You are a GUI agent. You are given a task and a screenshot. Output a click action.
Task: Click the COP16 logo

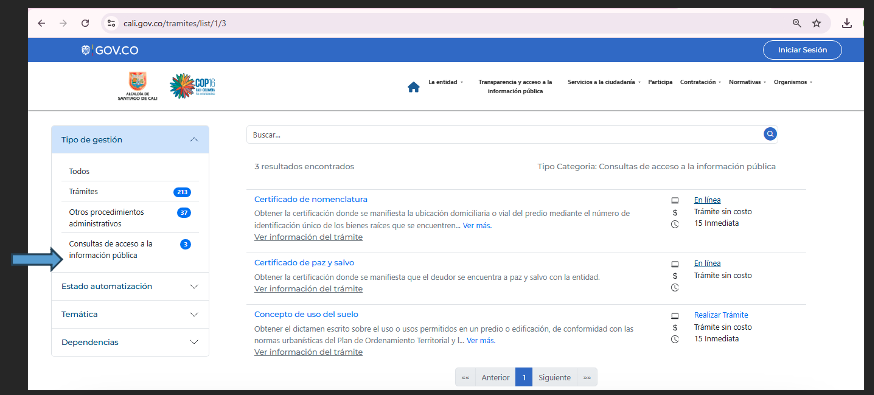click(193, 85)
